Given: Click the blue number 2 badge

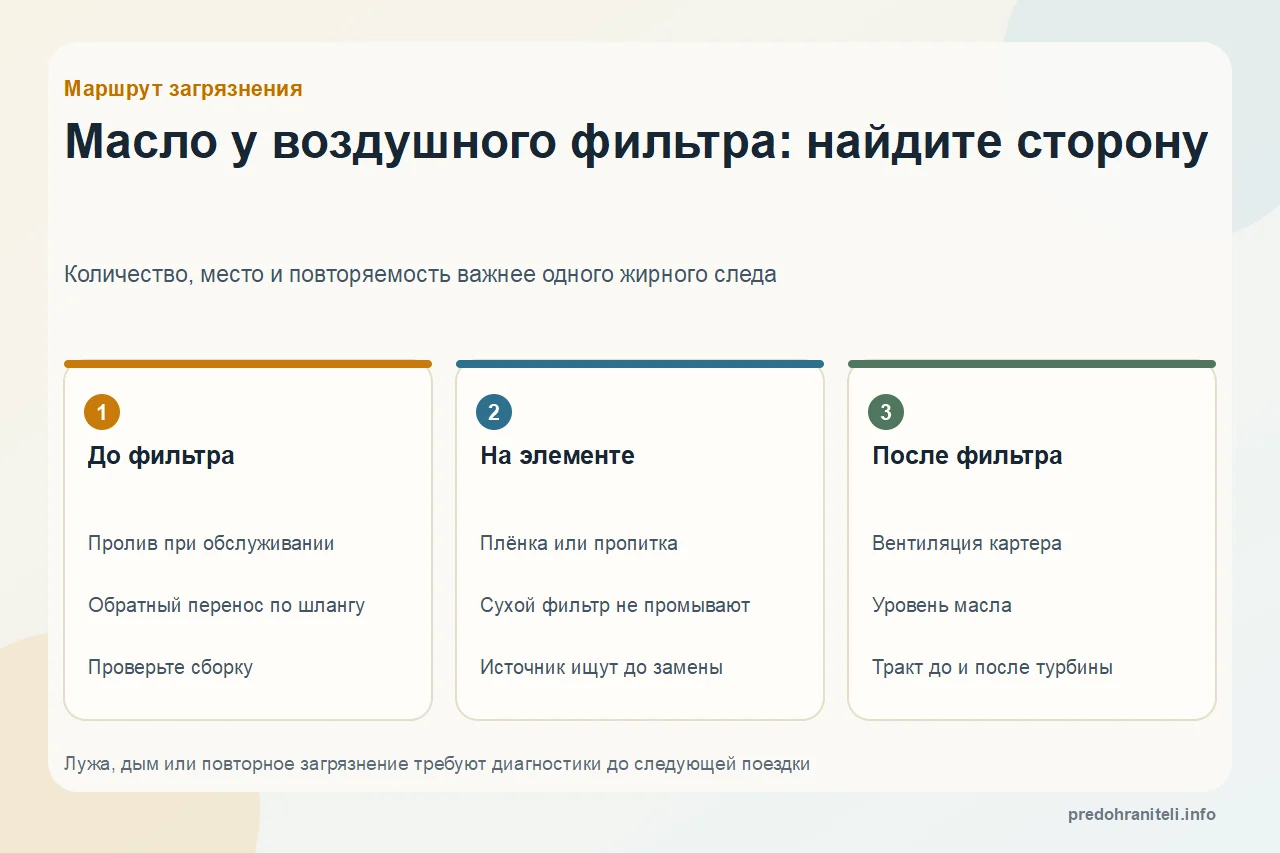Looking at the screenshot, I should point(494,412).
